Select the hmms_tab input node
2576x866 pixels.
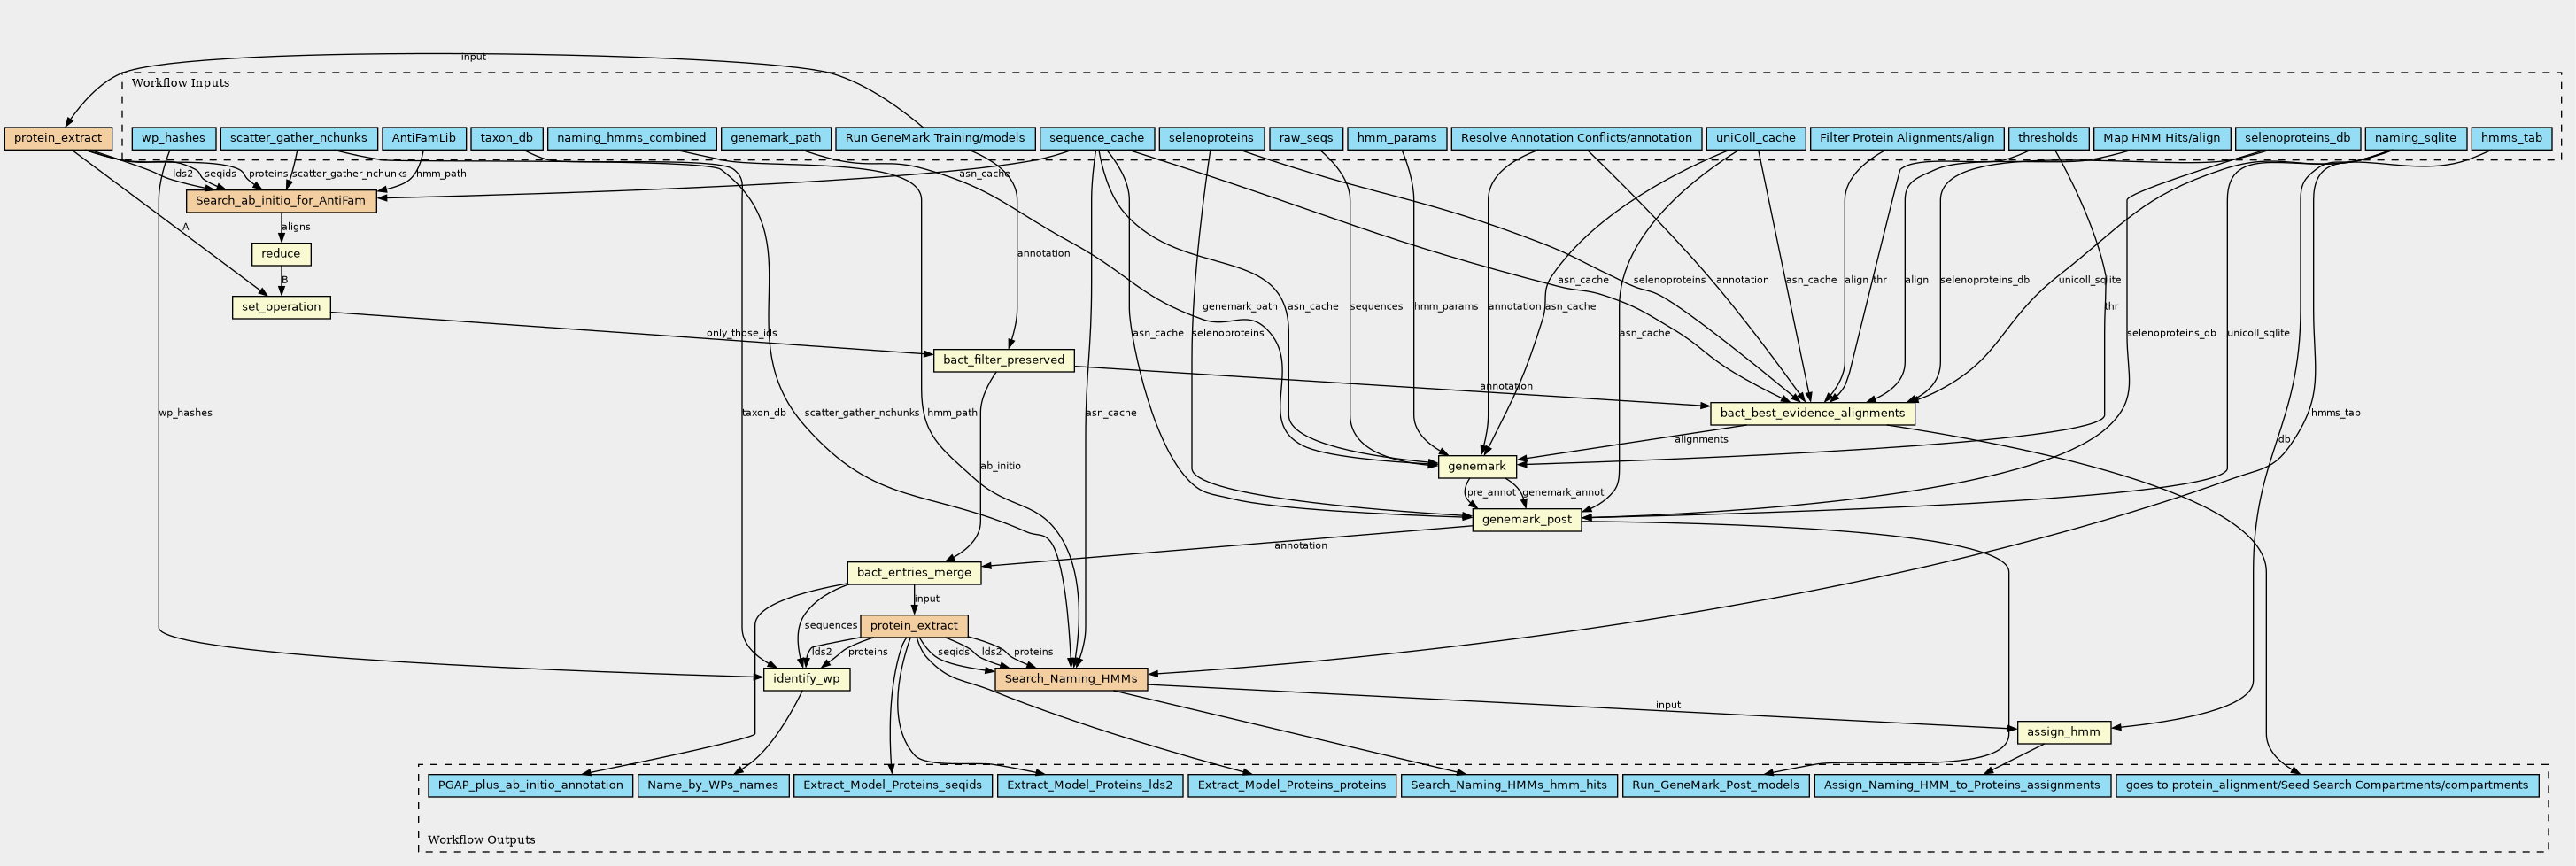coord(2510,138)
